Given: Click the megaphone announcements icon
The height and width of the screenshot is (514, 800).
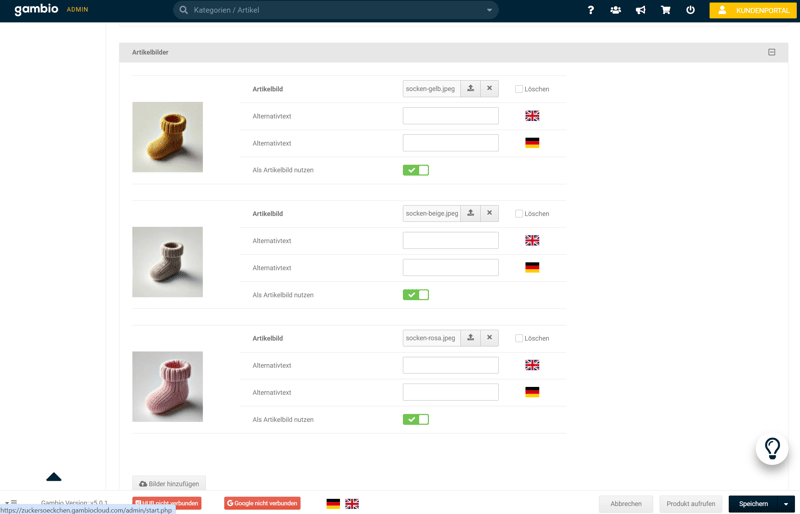Looking at the screenshot, I should coord(640,10).
